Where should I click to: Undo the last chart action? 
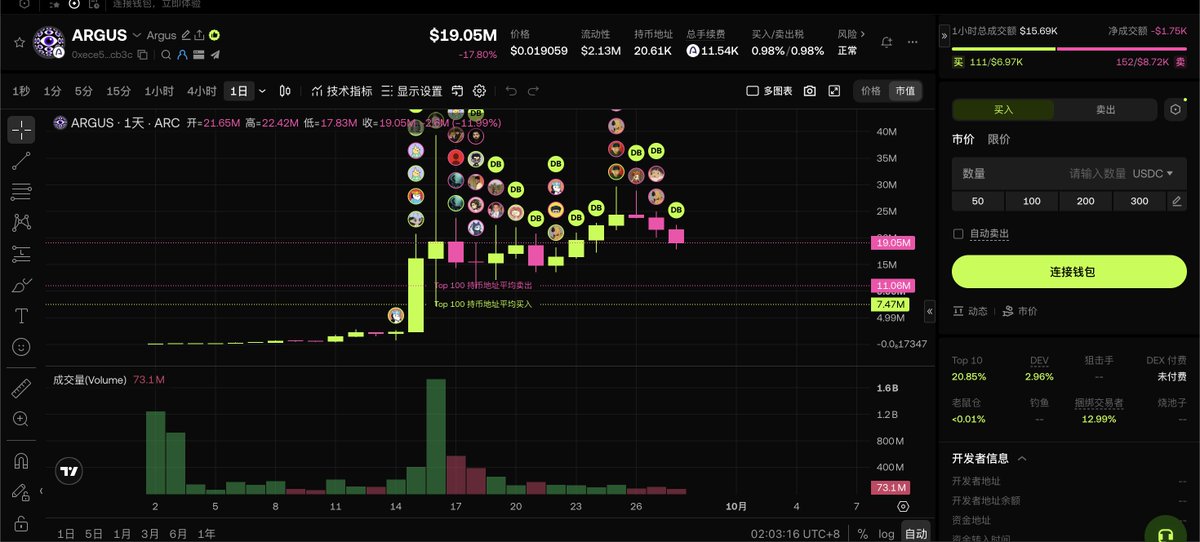coord(511,91)
